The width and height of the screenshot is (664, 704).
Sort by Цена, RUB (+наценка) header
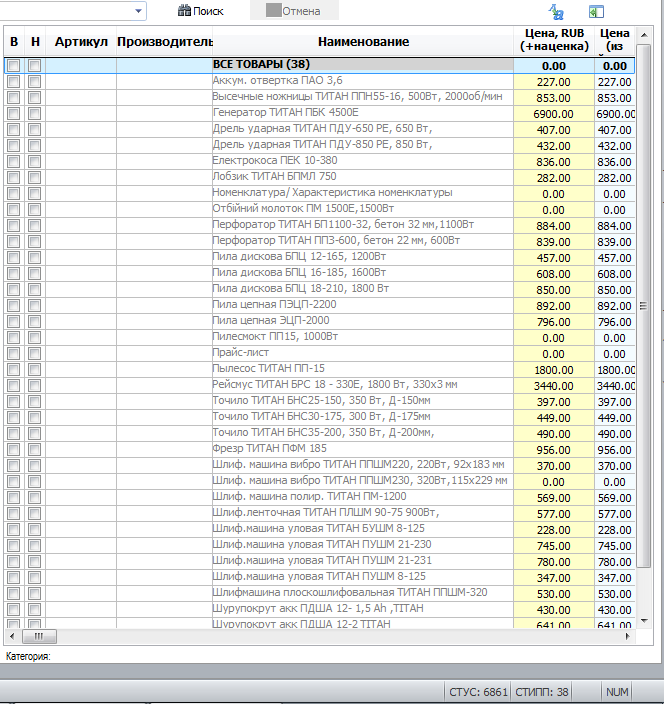[554, 40]
